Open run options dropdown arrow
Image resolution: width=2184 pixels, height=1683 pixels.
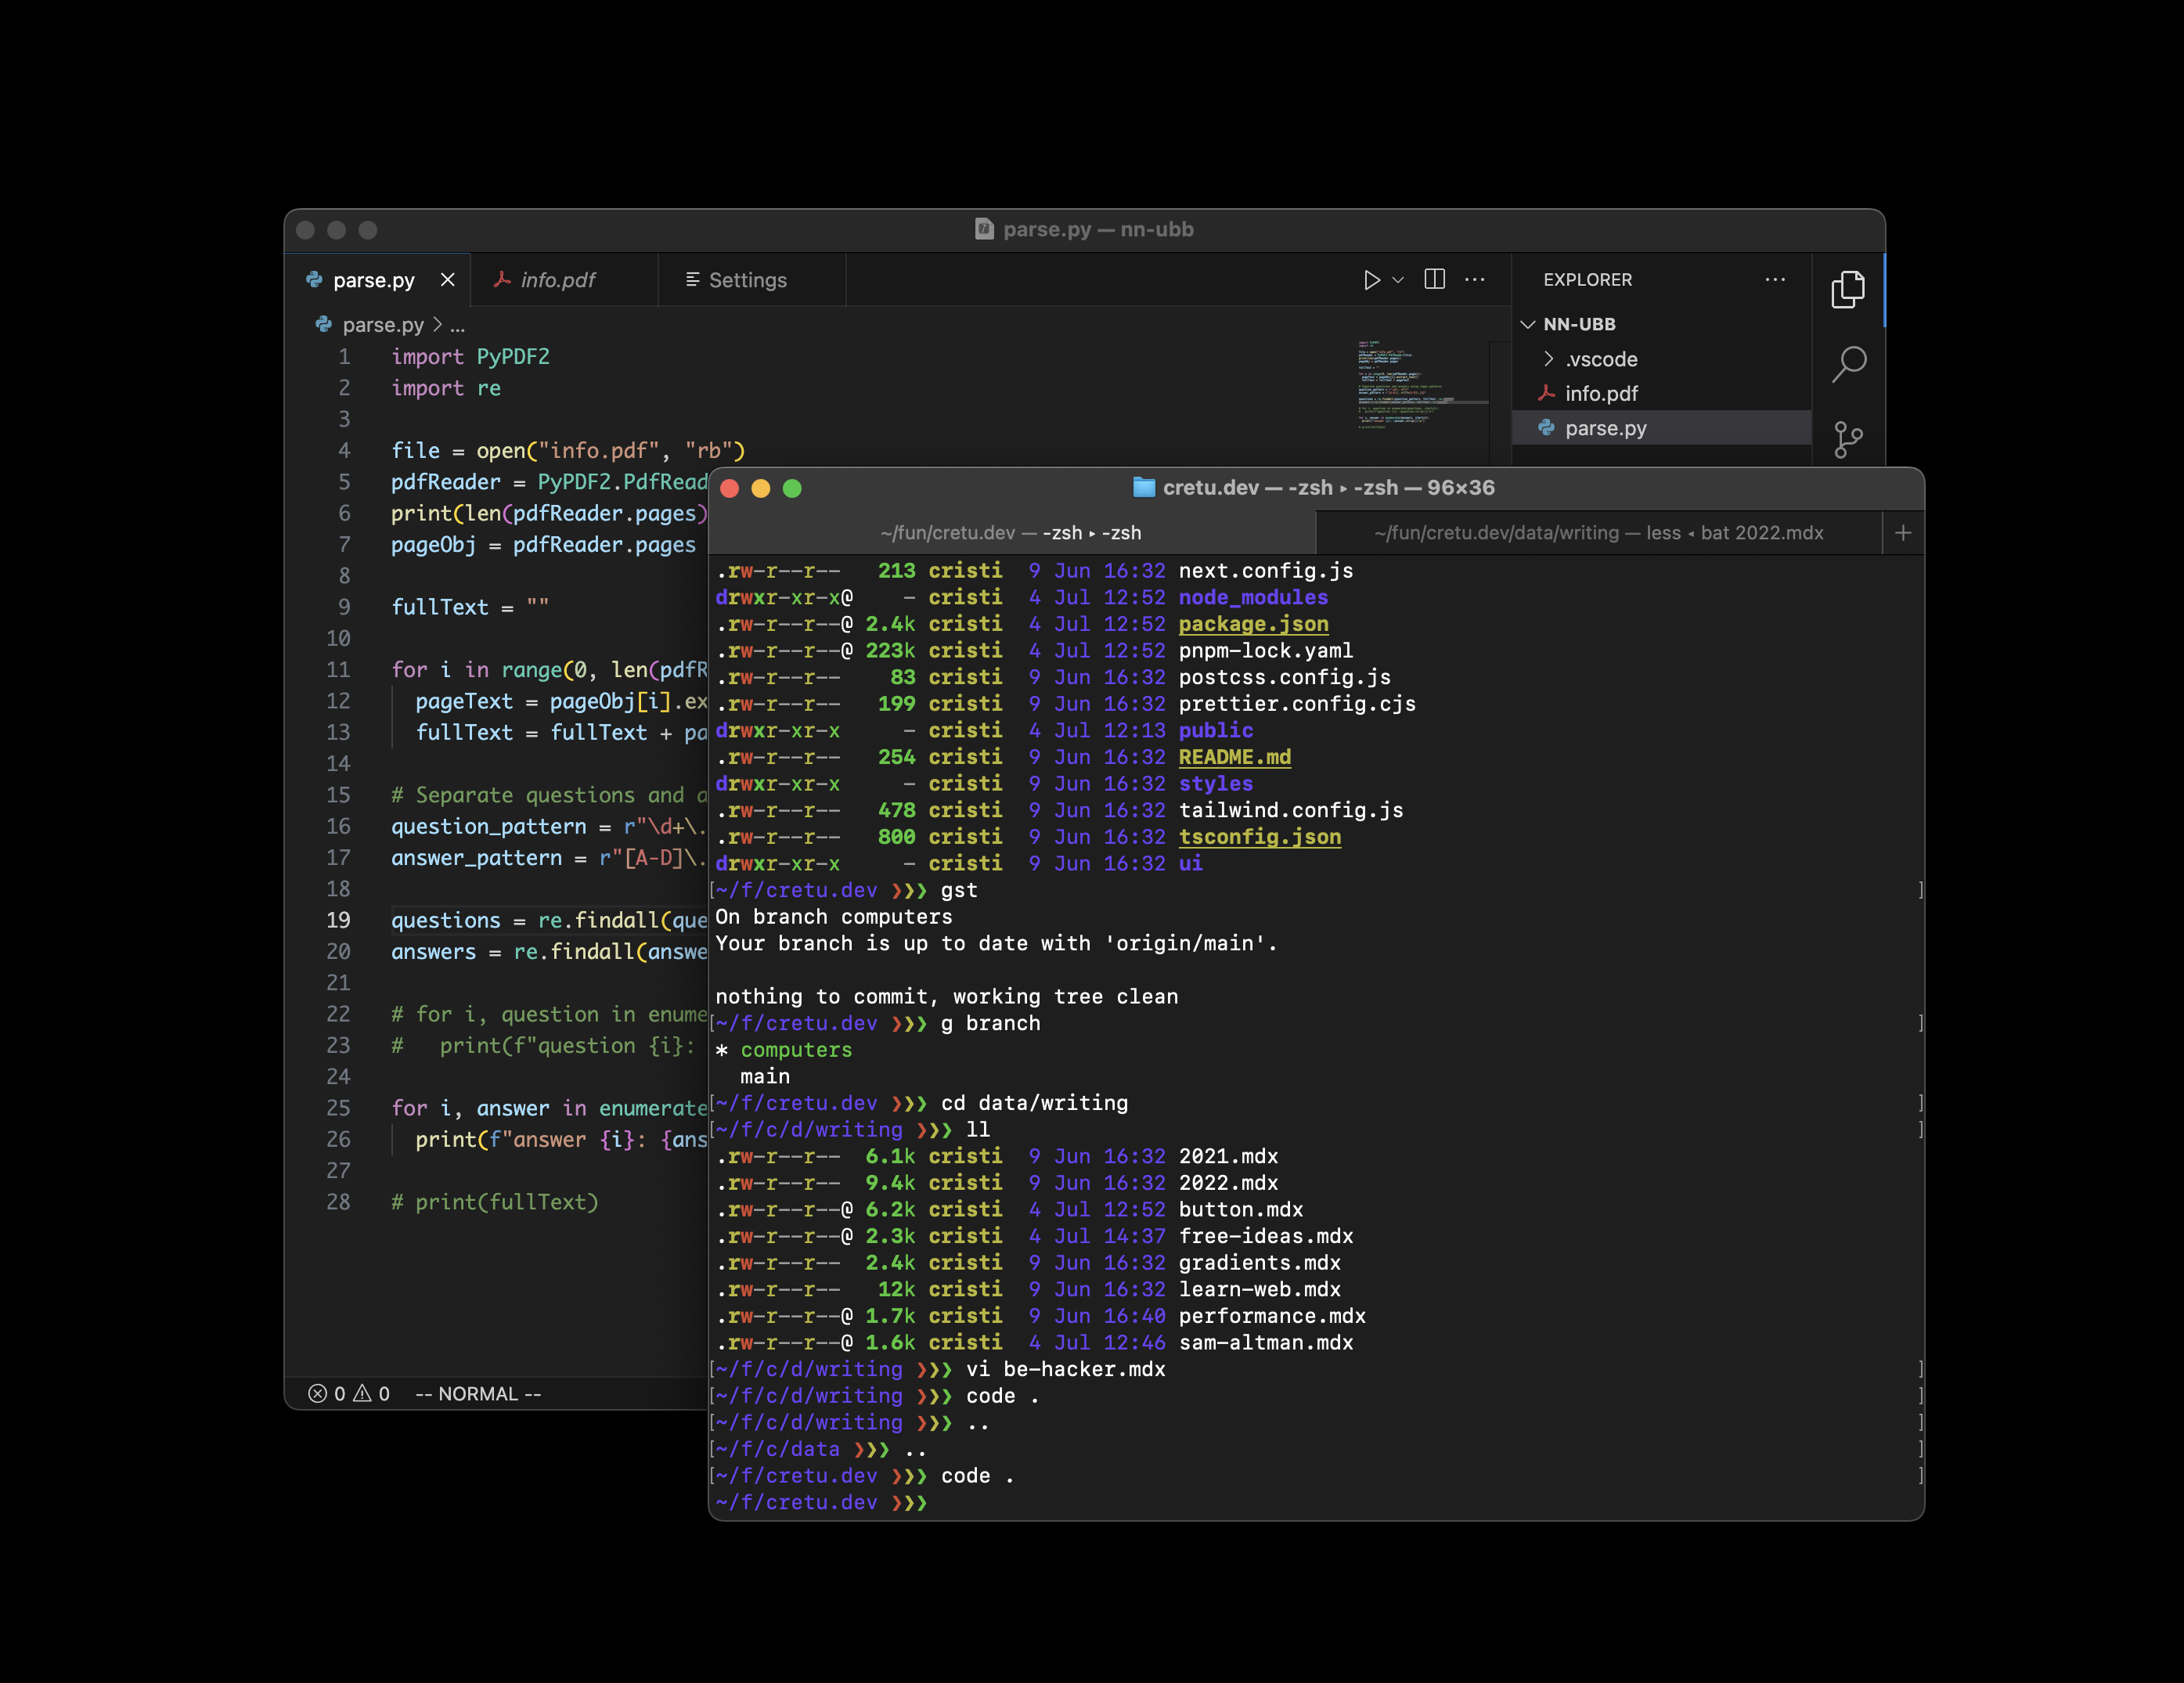(1398, 280)
